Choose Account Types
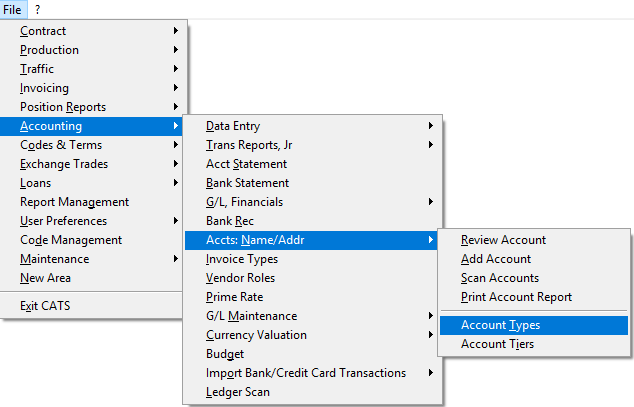The width and height of the screenshot is (634, 407). [534, 325]
